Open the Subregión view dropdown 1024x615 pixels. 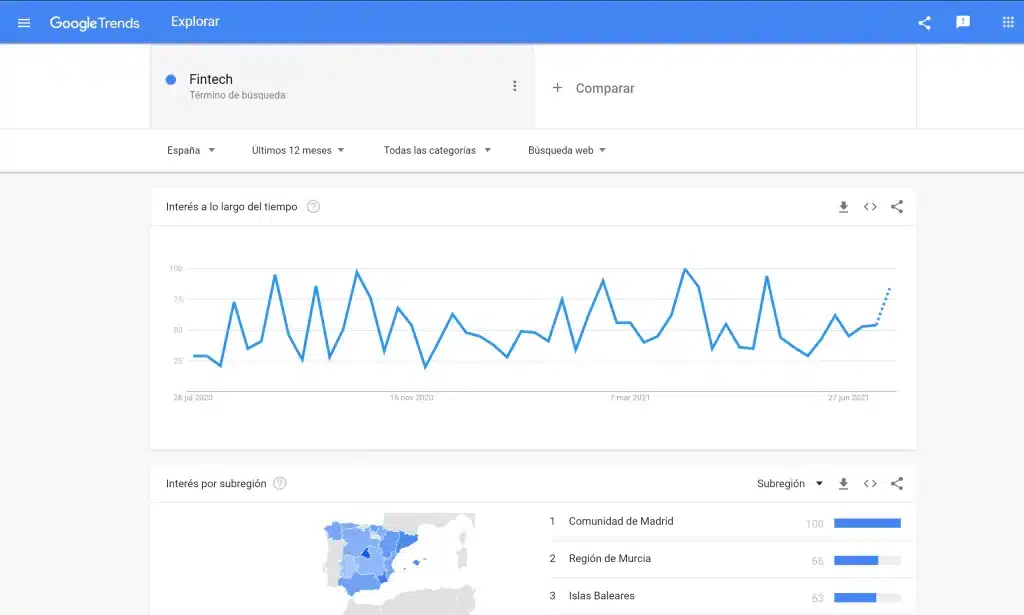789,483
